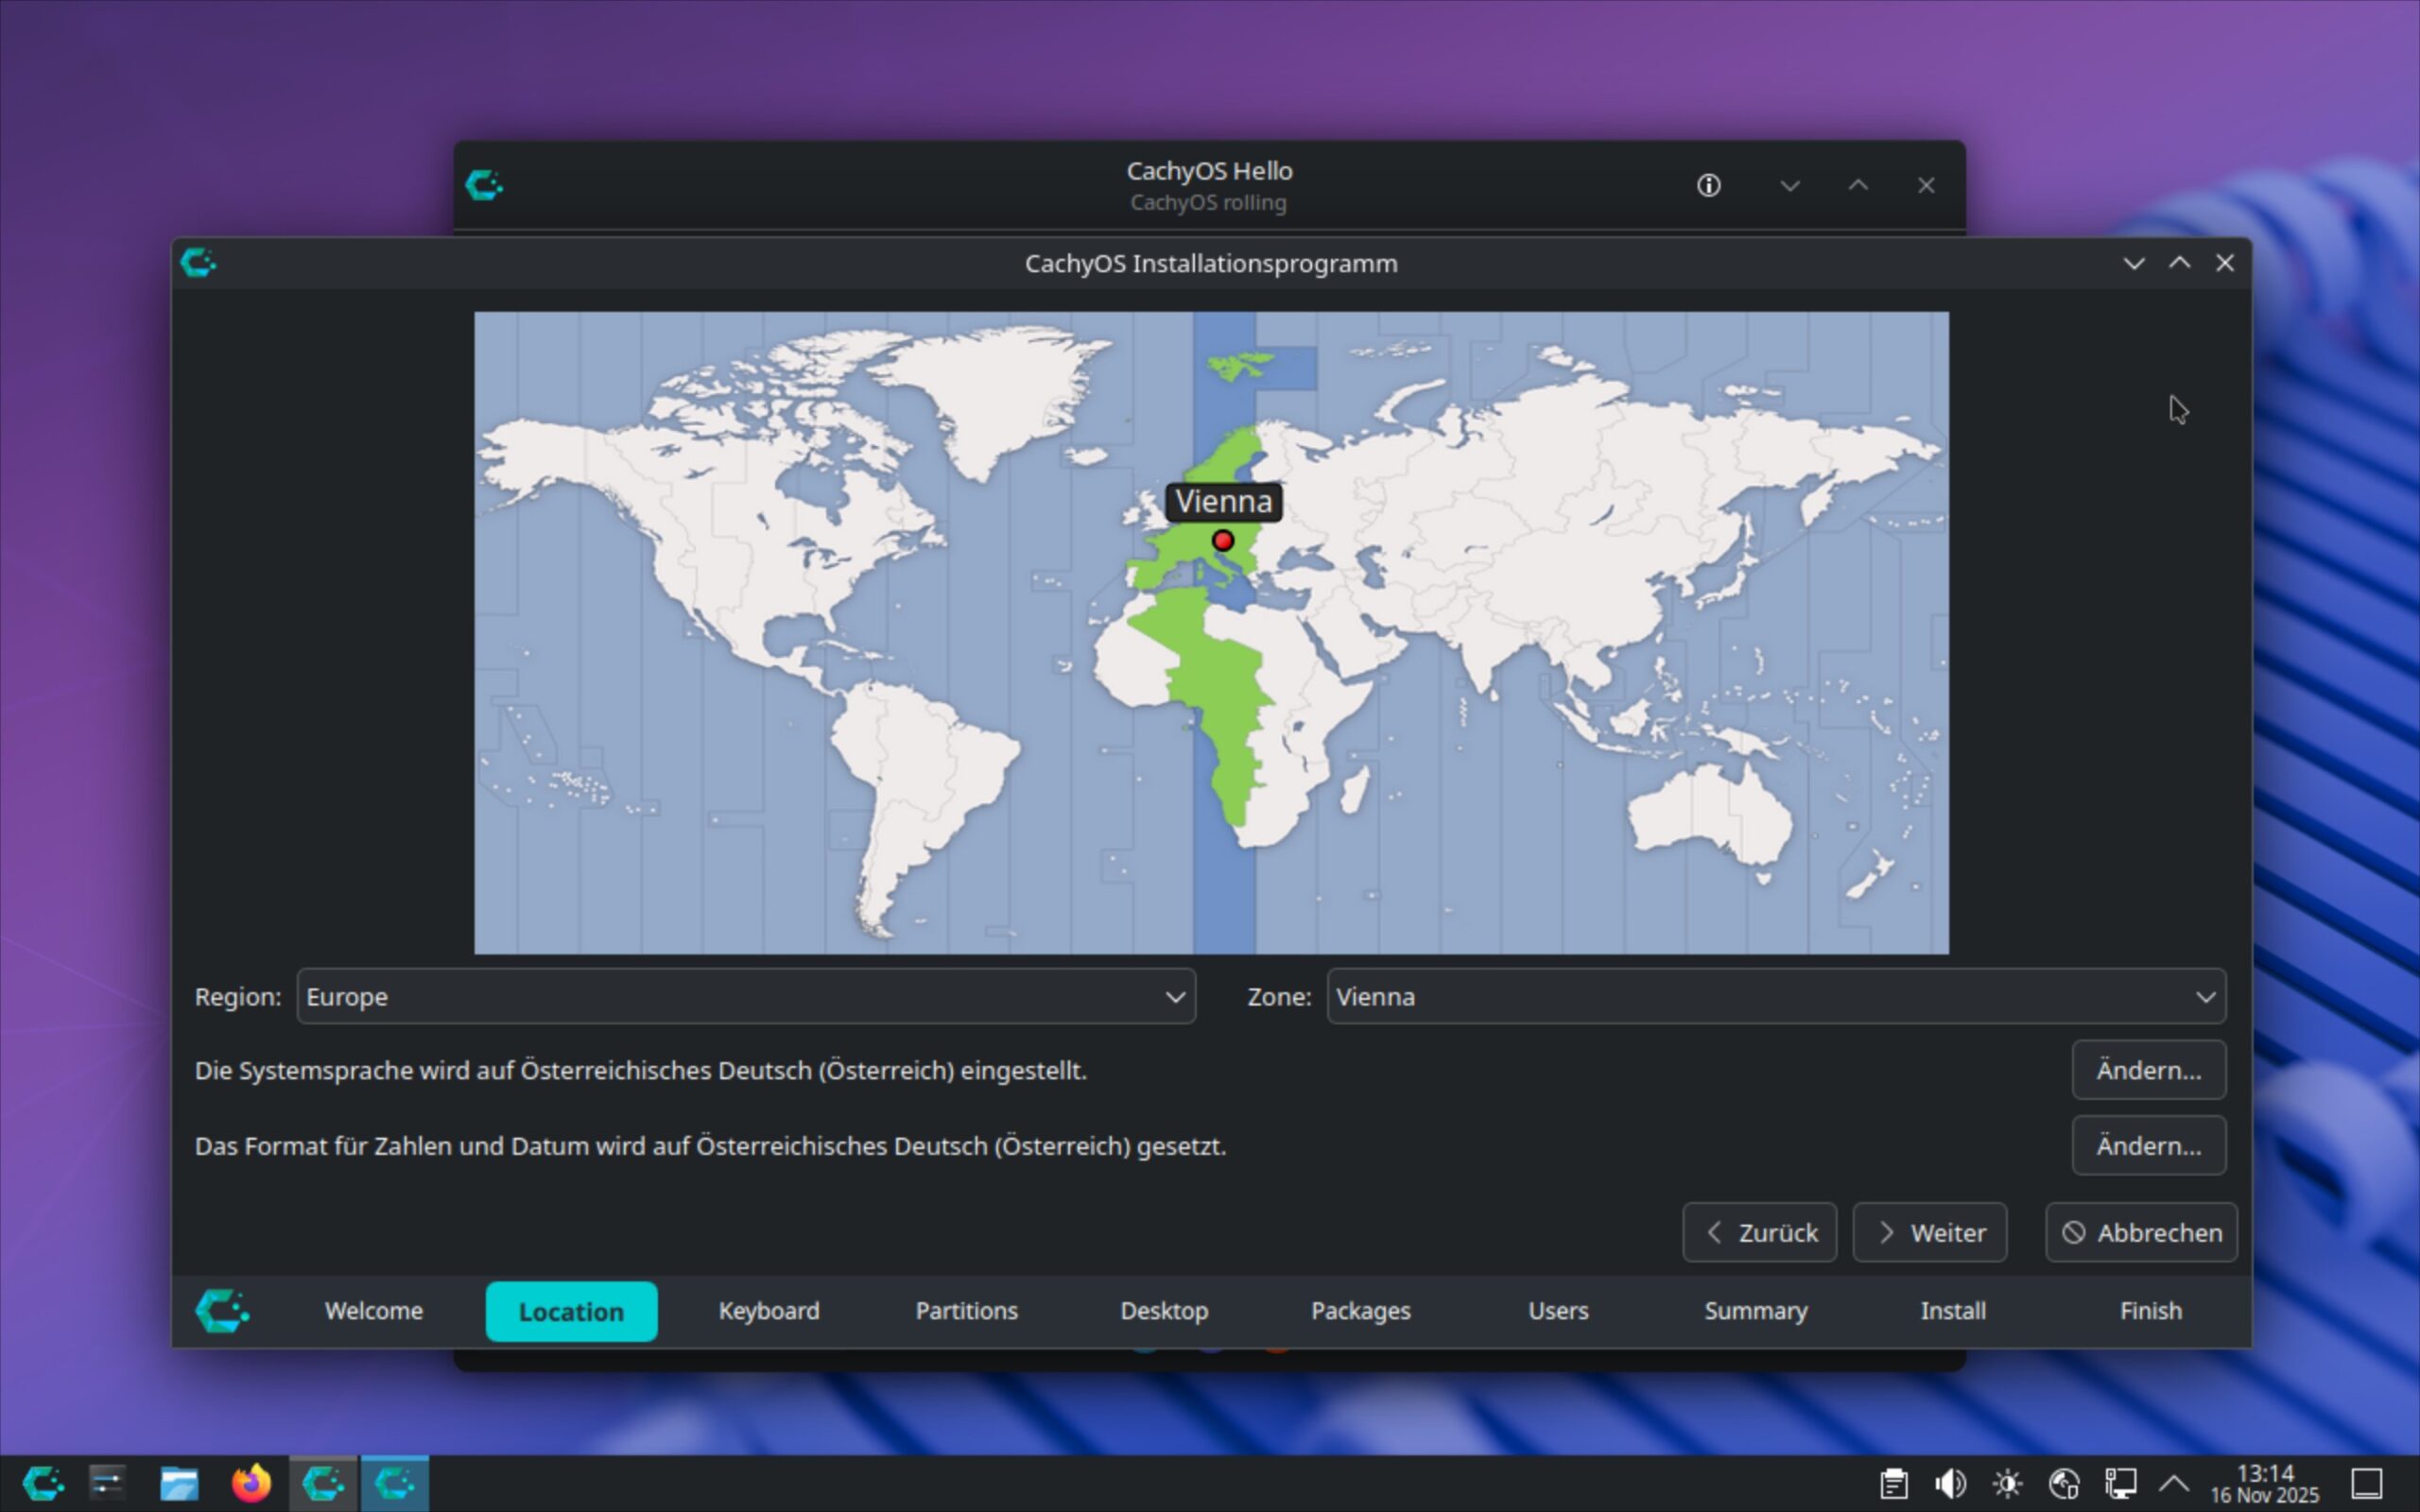
Task: Open the network tray icon
Action: pos(2120,1482)
